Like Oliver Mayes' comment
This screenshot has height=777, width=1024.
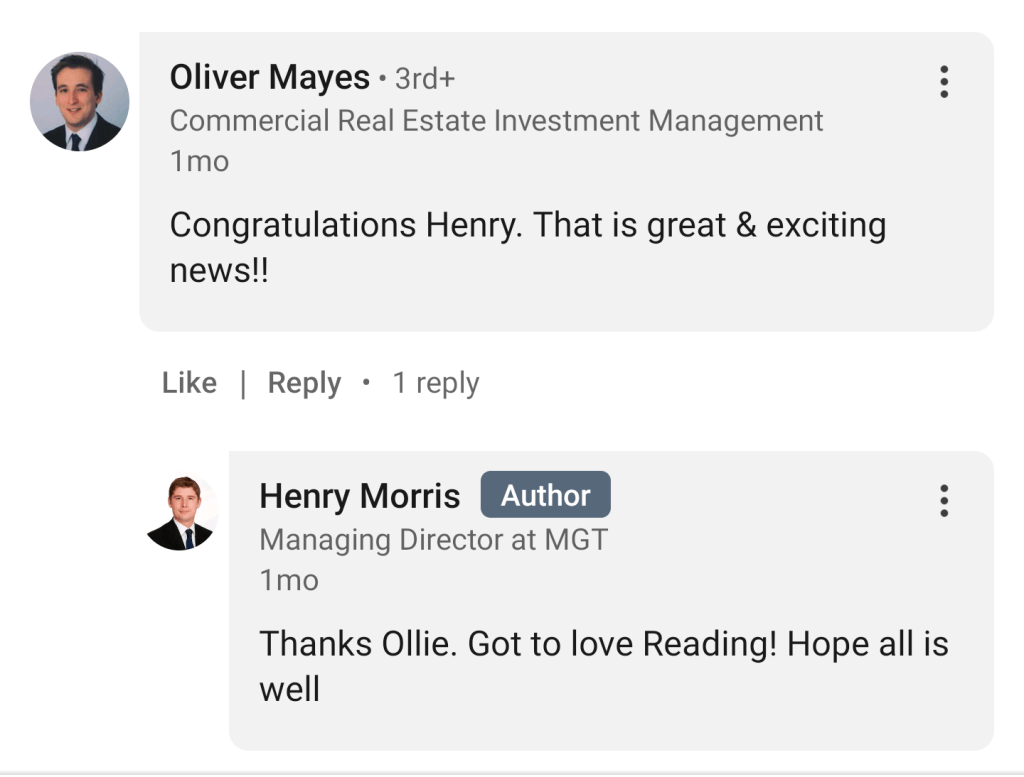point(189,383)
